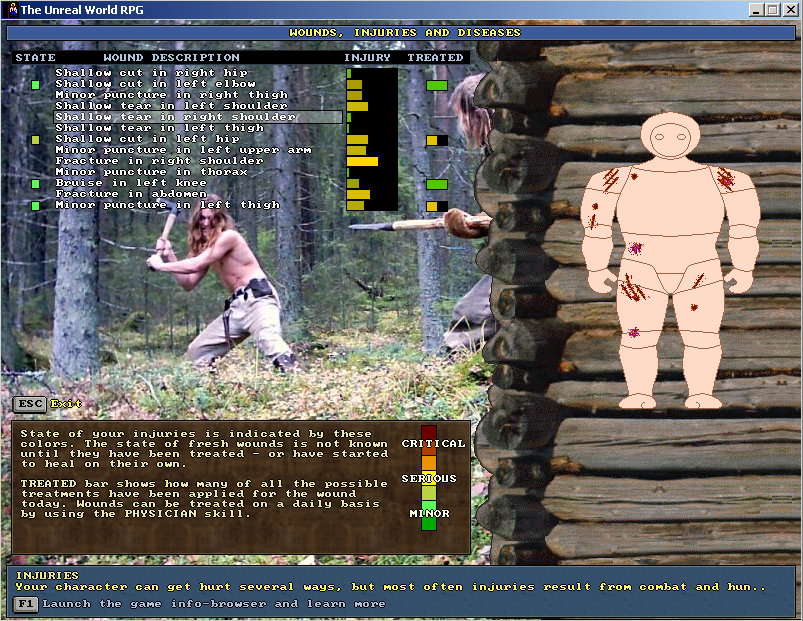The width and height of the screenshot is (803, 621).
Task: Click the F1 key icon
Action: point(26,604)
